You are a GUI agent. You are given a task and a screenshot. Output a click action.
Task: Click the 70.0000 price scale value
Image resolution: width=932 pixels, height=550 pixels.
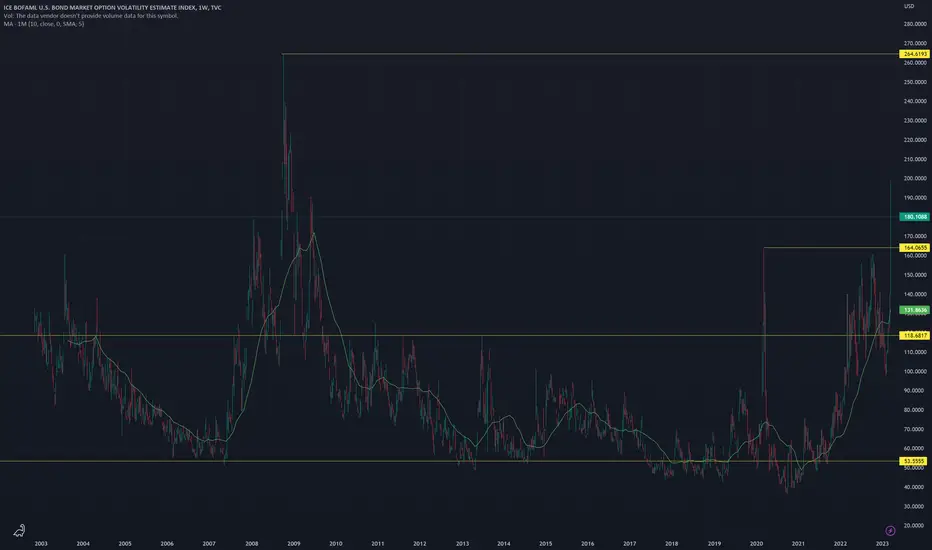915,429
